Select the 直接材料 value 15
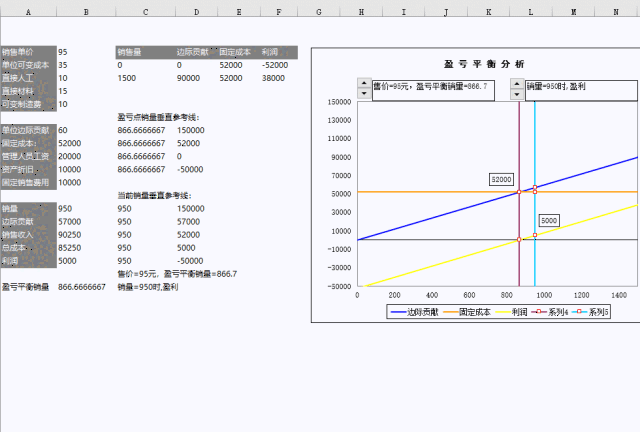This screenshot has width=640, height=432. click(x=62, y=91)
